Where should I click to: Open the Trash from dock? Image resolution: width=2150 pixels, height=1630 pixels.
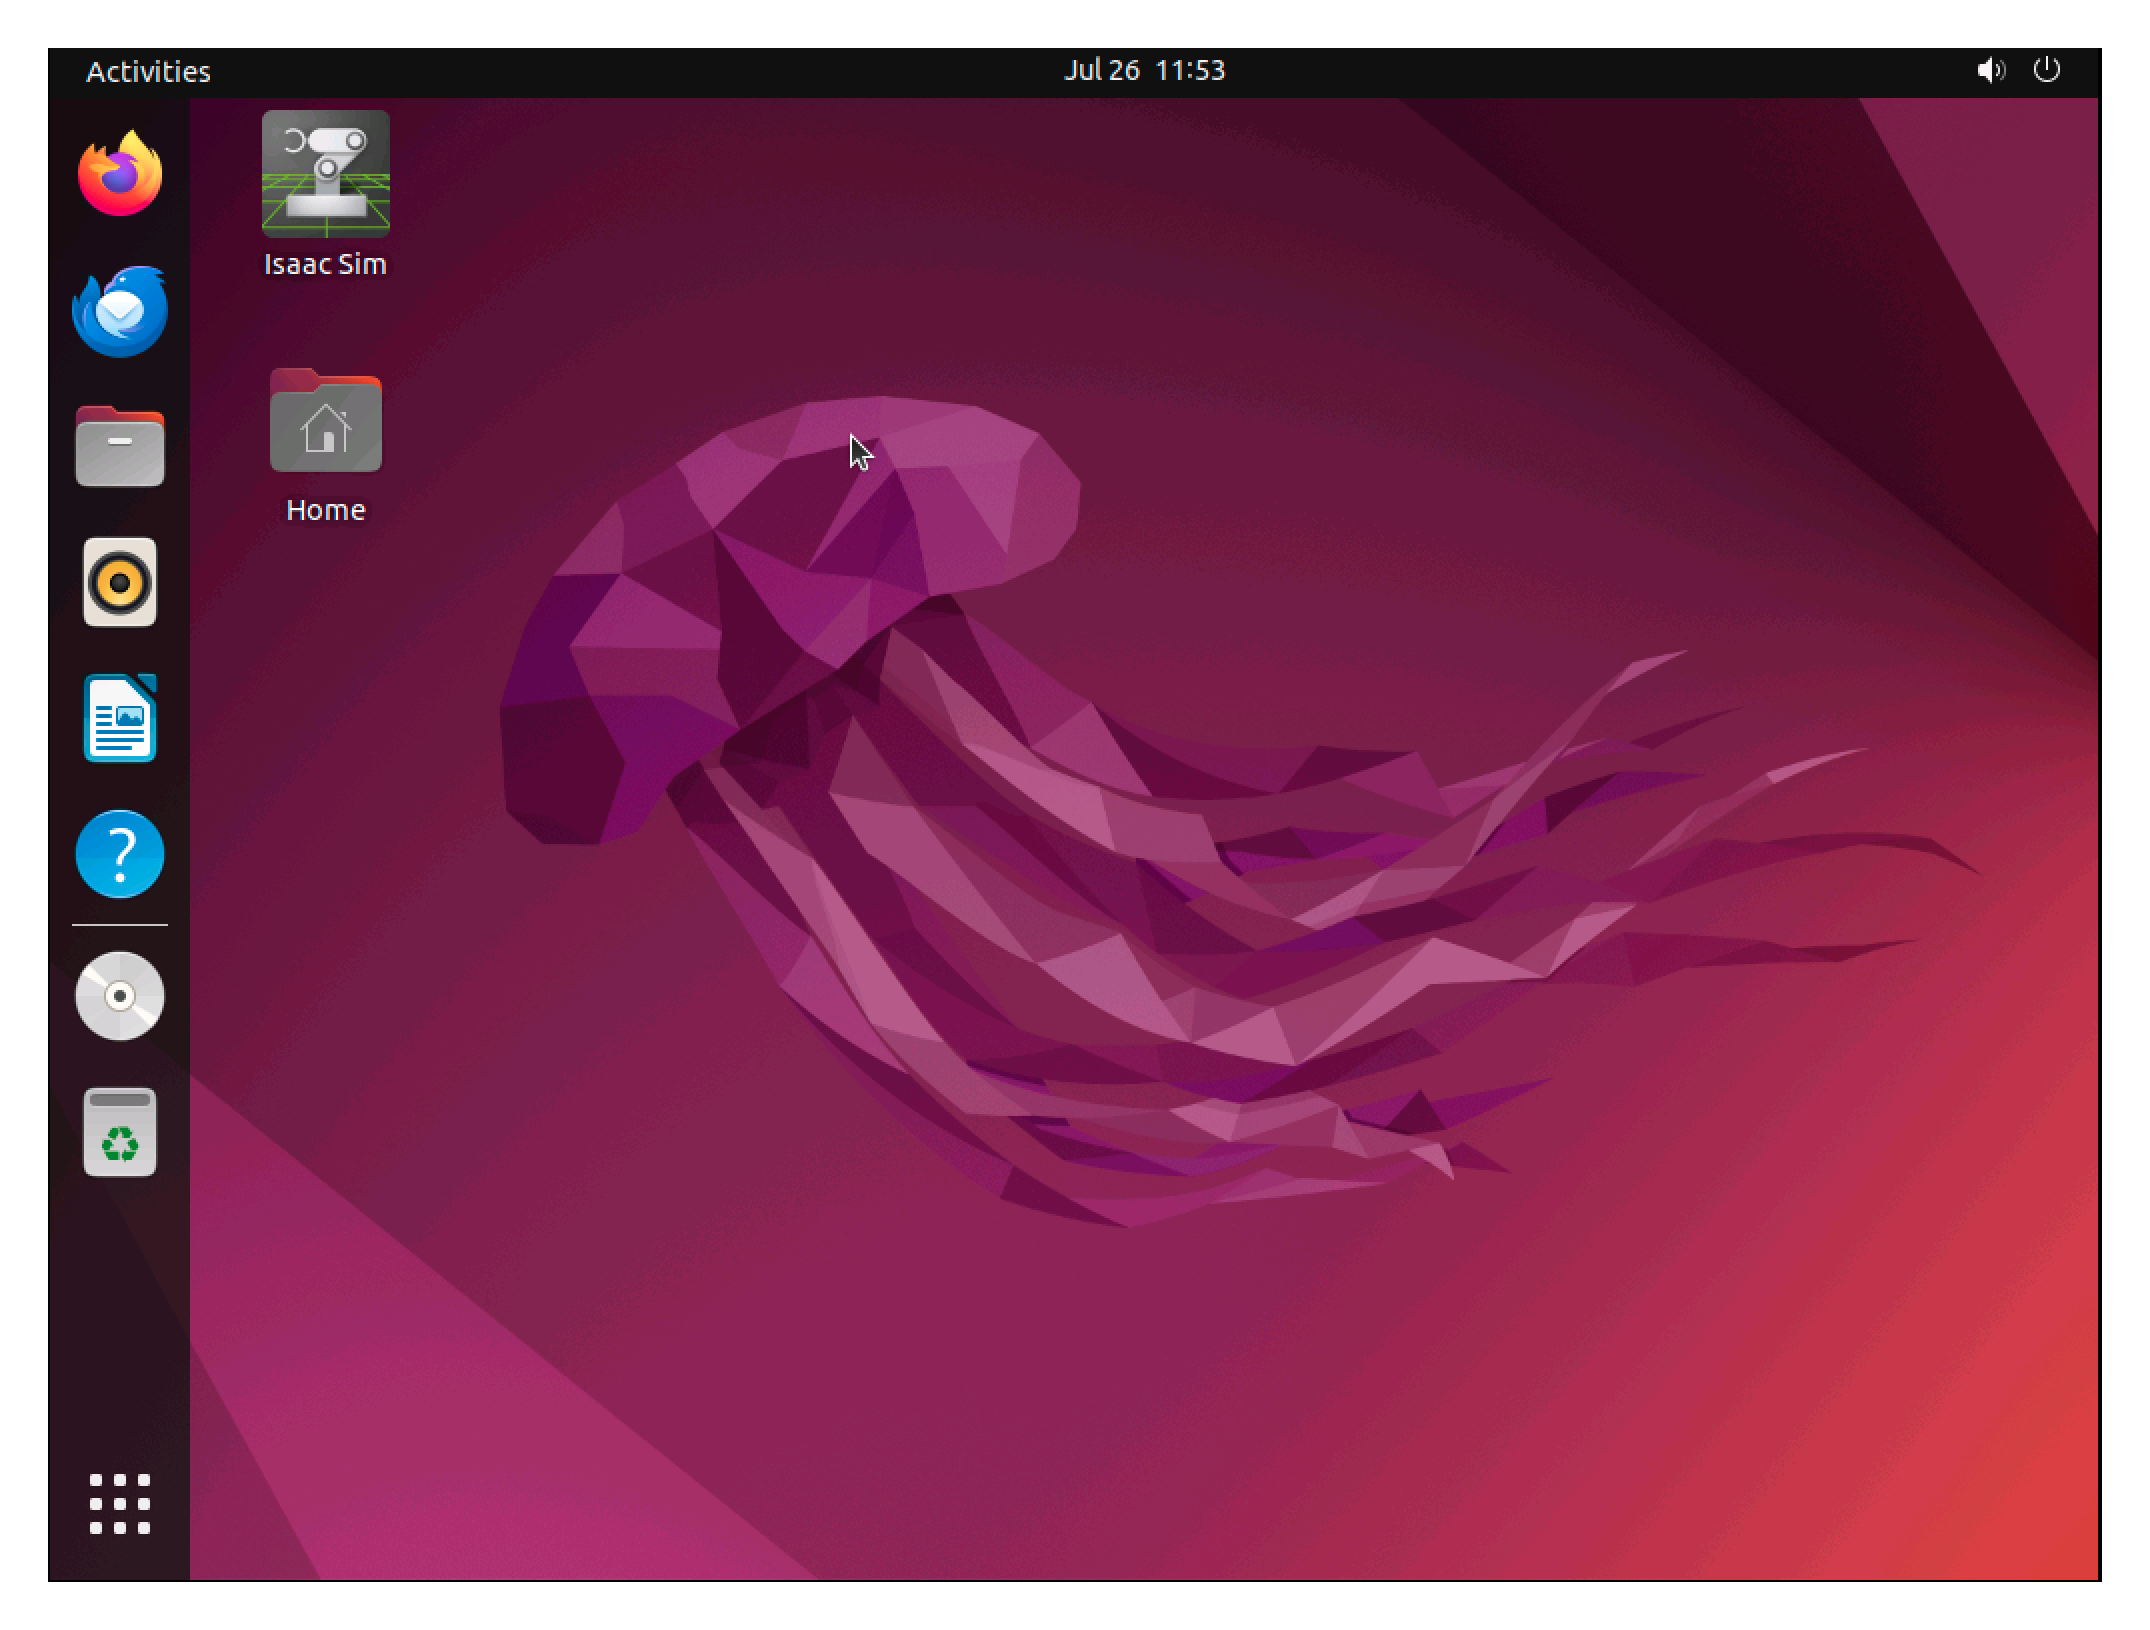click(120, 1132)
